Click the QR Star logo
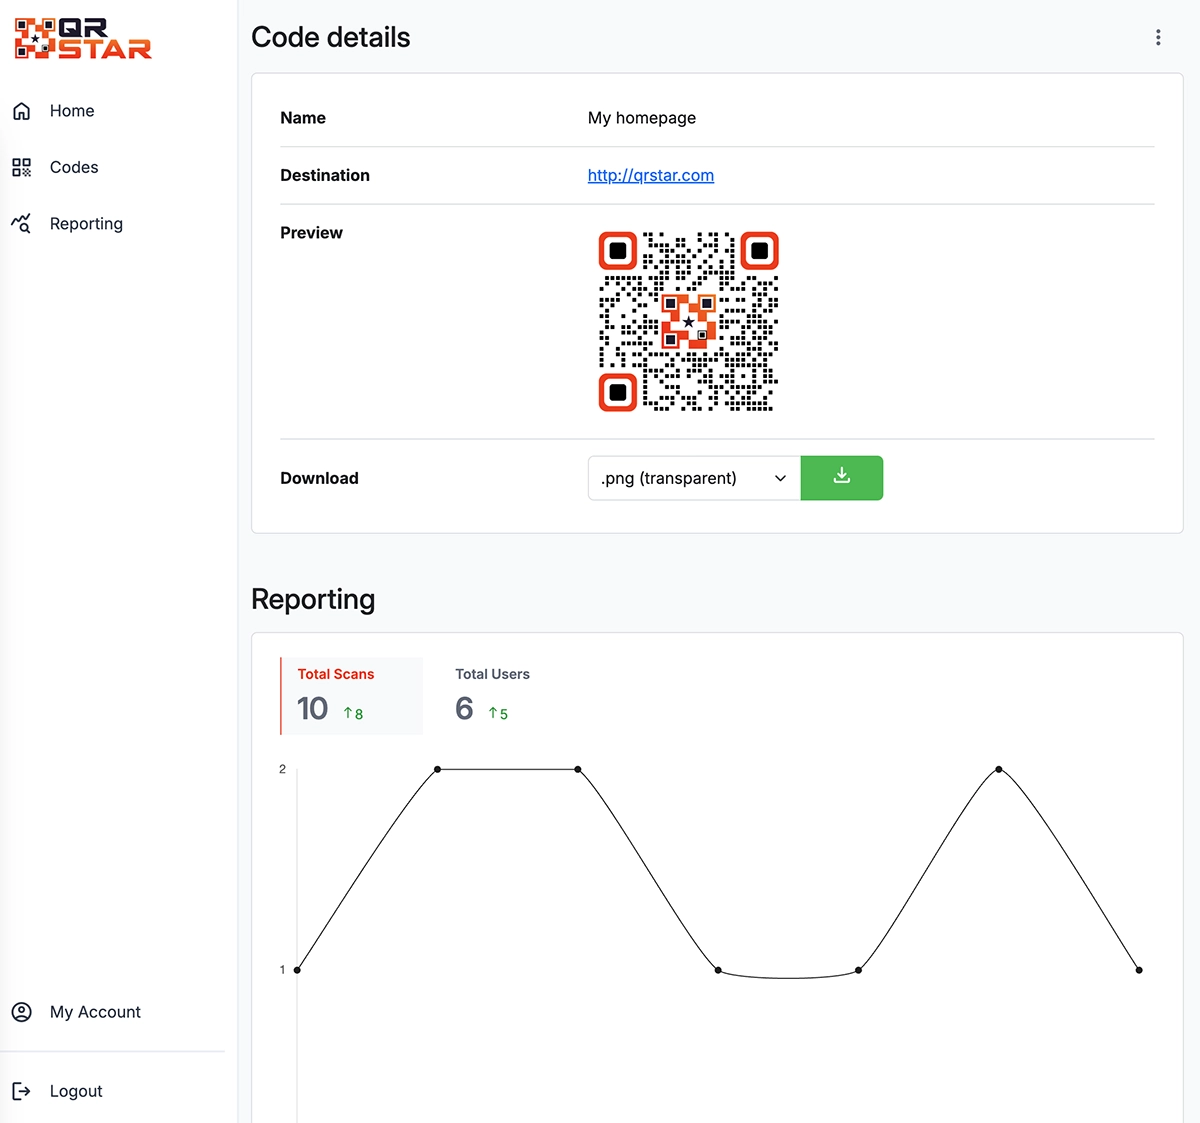Image resolution: width=1200 pixels, height=1123 pixels. pos(81,38)
